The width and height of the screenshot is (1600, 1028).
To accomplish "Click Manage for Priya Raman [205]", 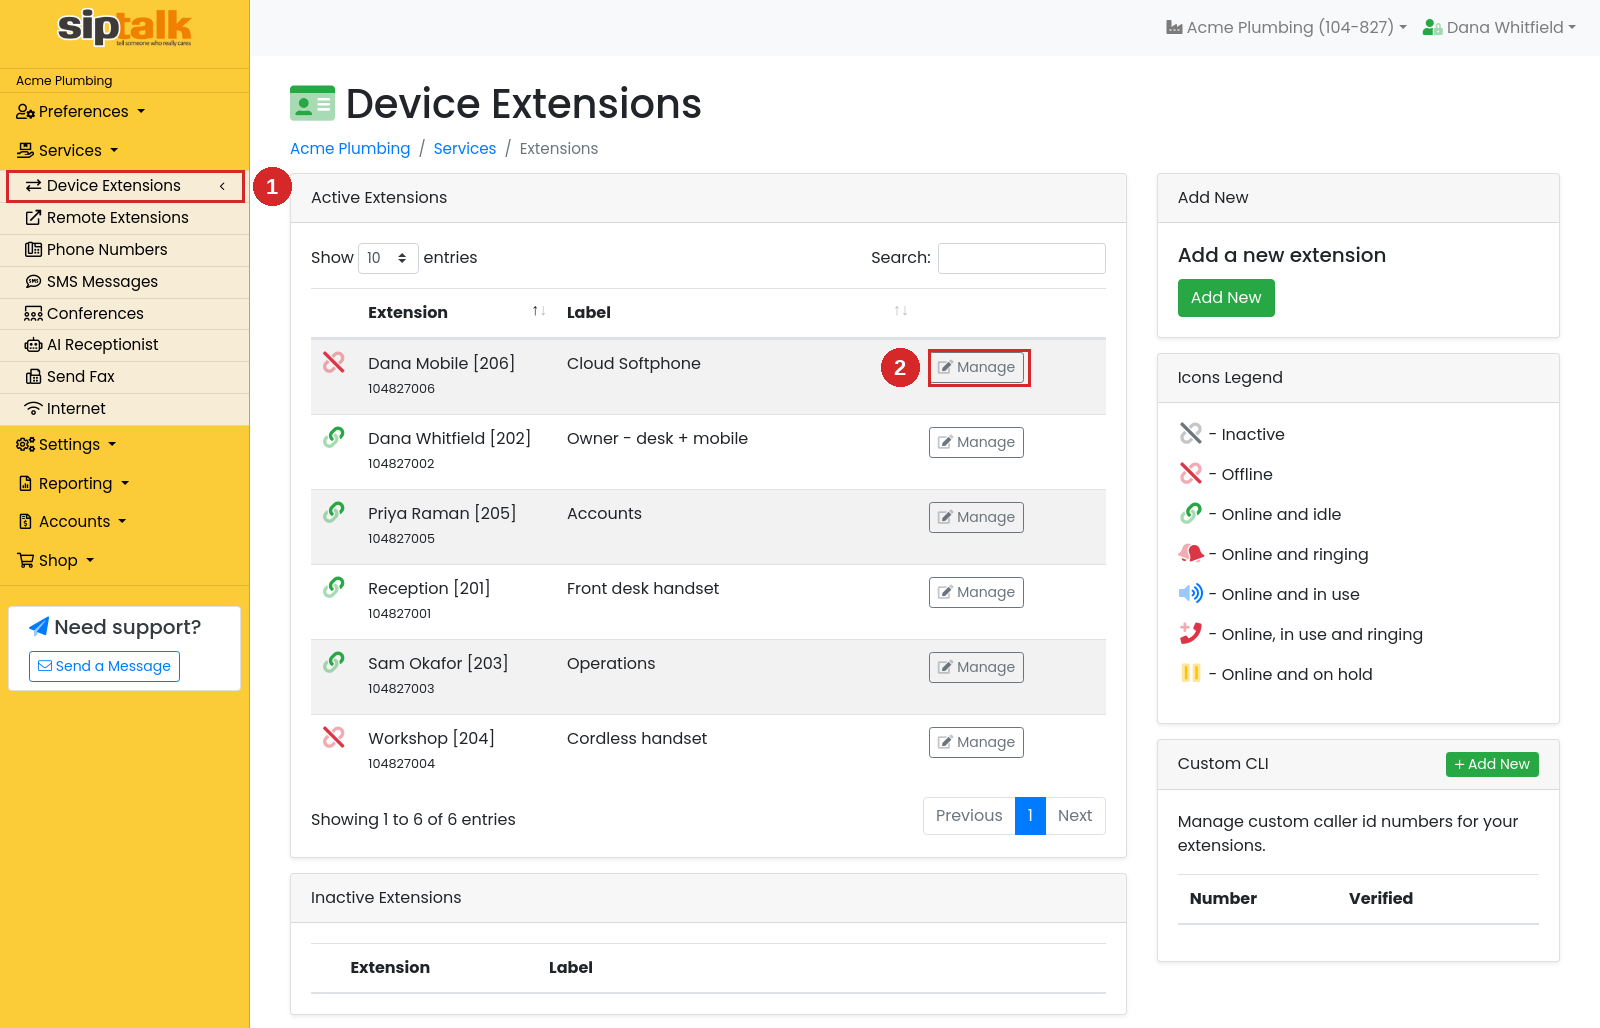I will click(x=976, y=517).
